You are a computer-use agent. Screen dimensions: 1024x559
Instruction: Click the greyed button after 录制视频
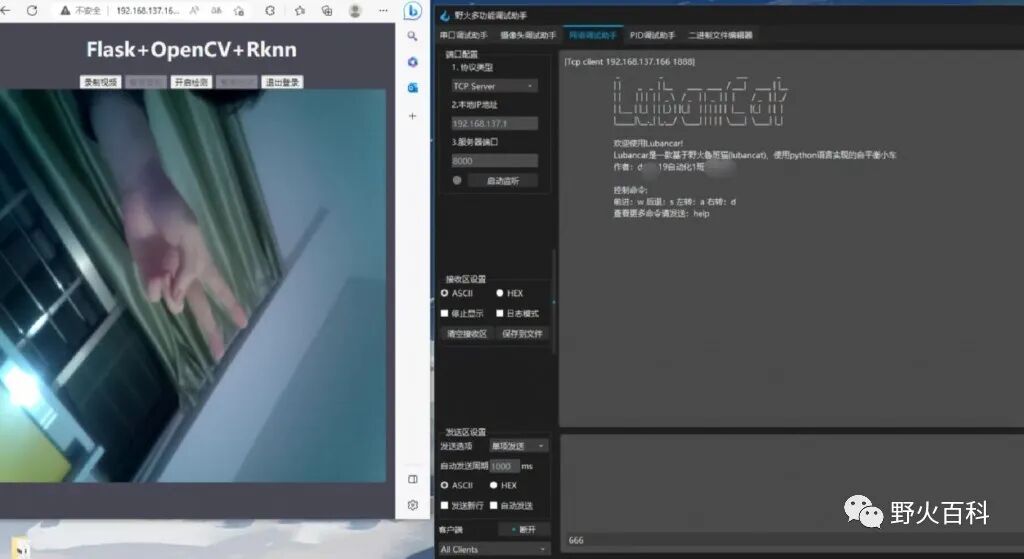click(x=146, y=82)
